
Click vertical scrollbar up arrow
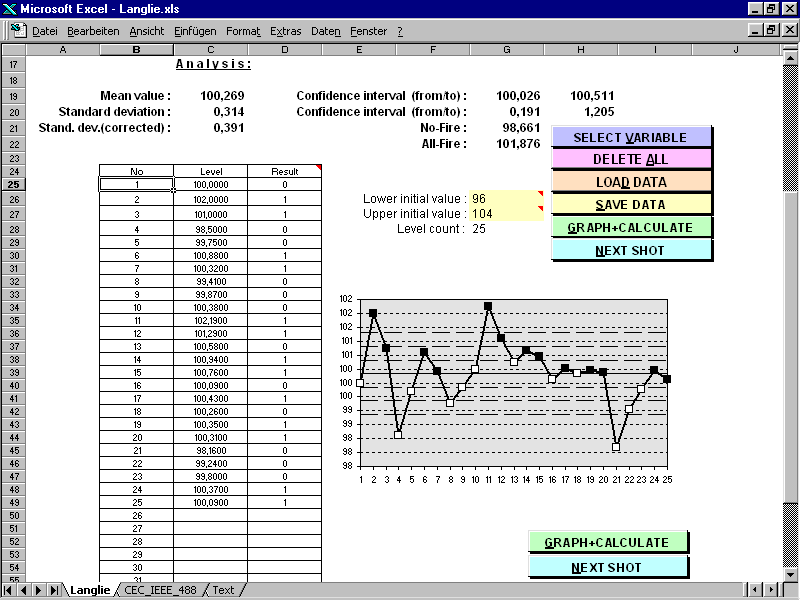pyautogui.click(x=790, y=58)
